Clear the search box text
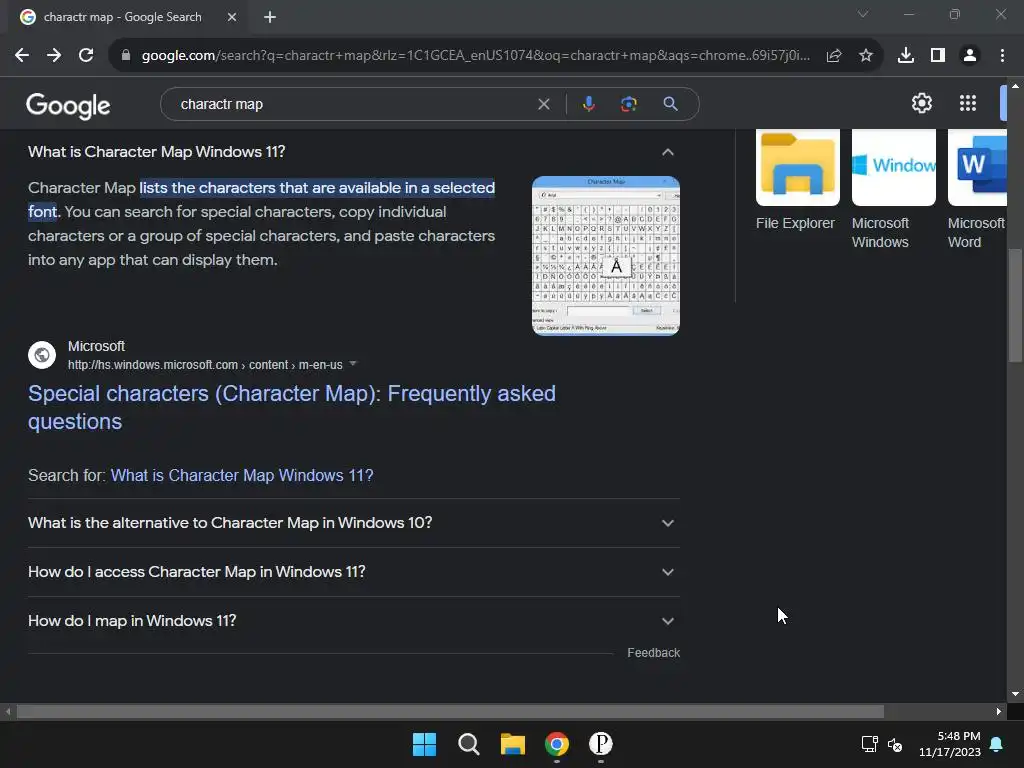The height and width of the screenshot is (768, 1024). (543, 104)
